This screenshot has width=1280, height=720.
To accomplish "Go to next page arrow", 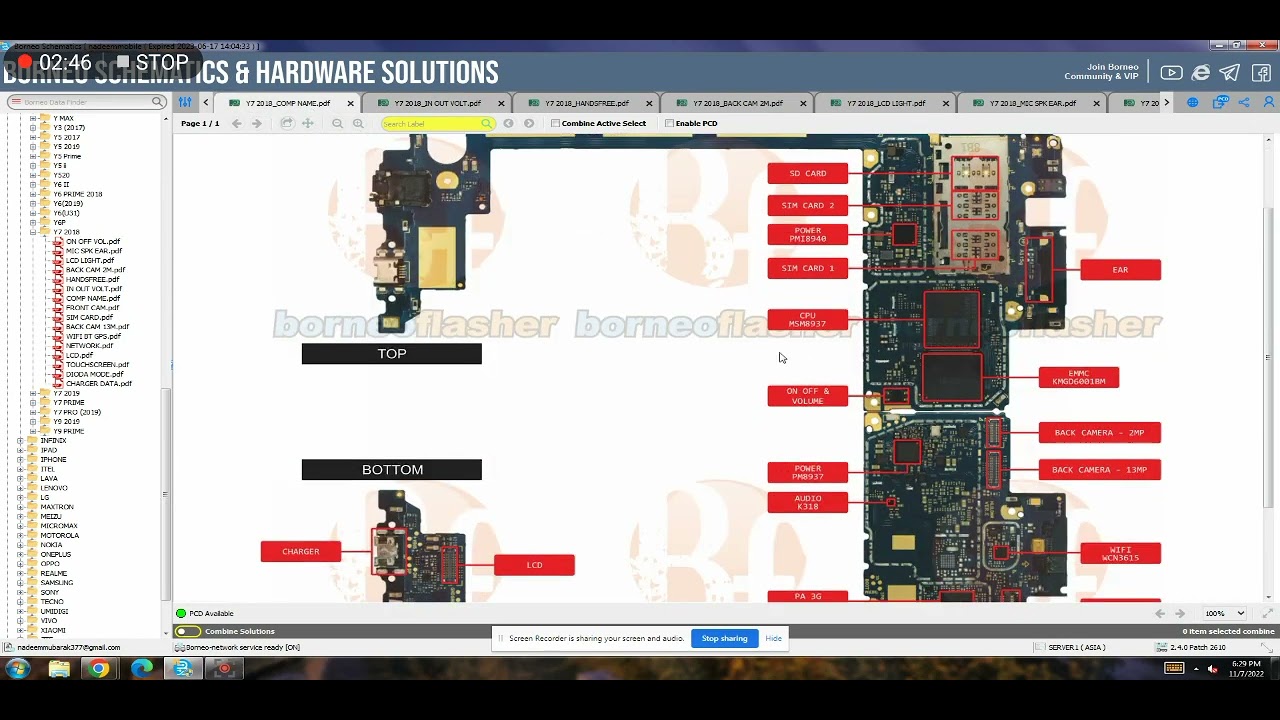I will [x=257, y=123].
